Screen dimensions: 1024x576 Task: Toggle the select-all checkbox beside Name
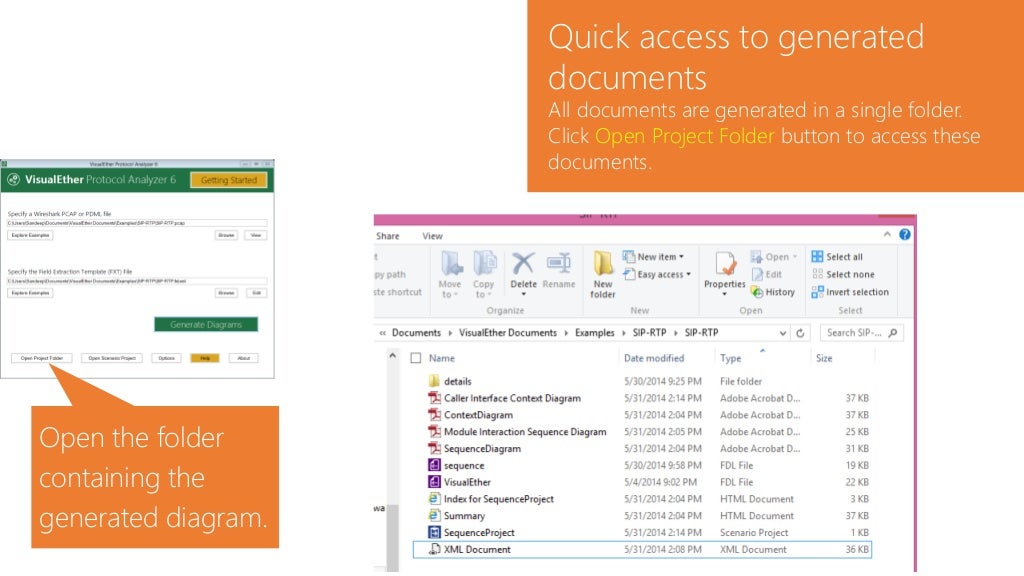(416, 358)
